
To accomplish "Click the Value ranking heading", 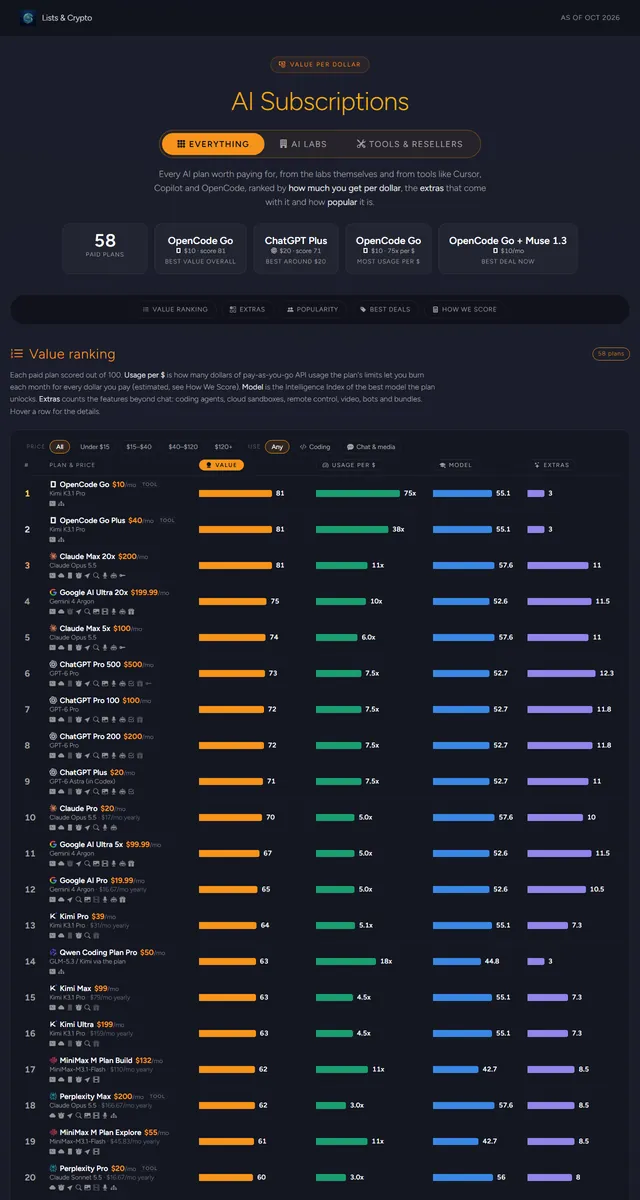I will pyautogui.click(x=72, y=354).
